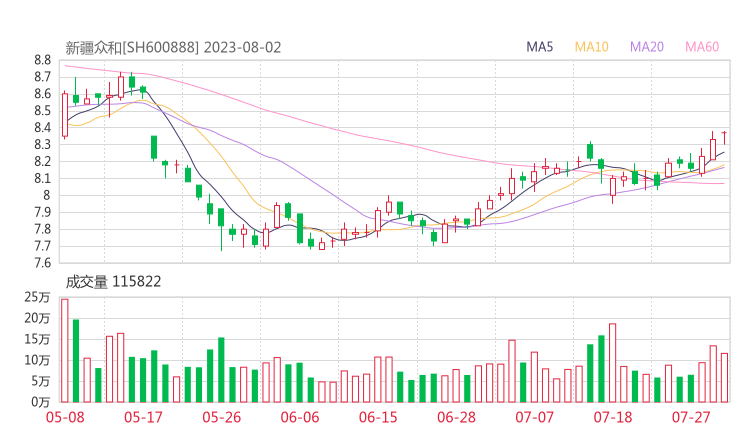
Task: Click the chart title 新疆众和[SH600888] 2023-08-02
Action: (x=173, y=47)
